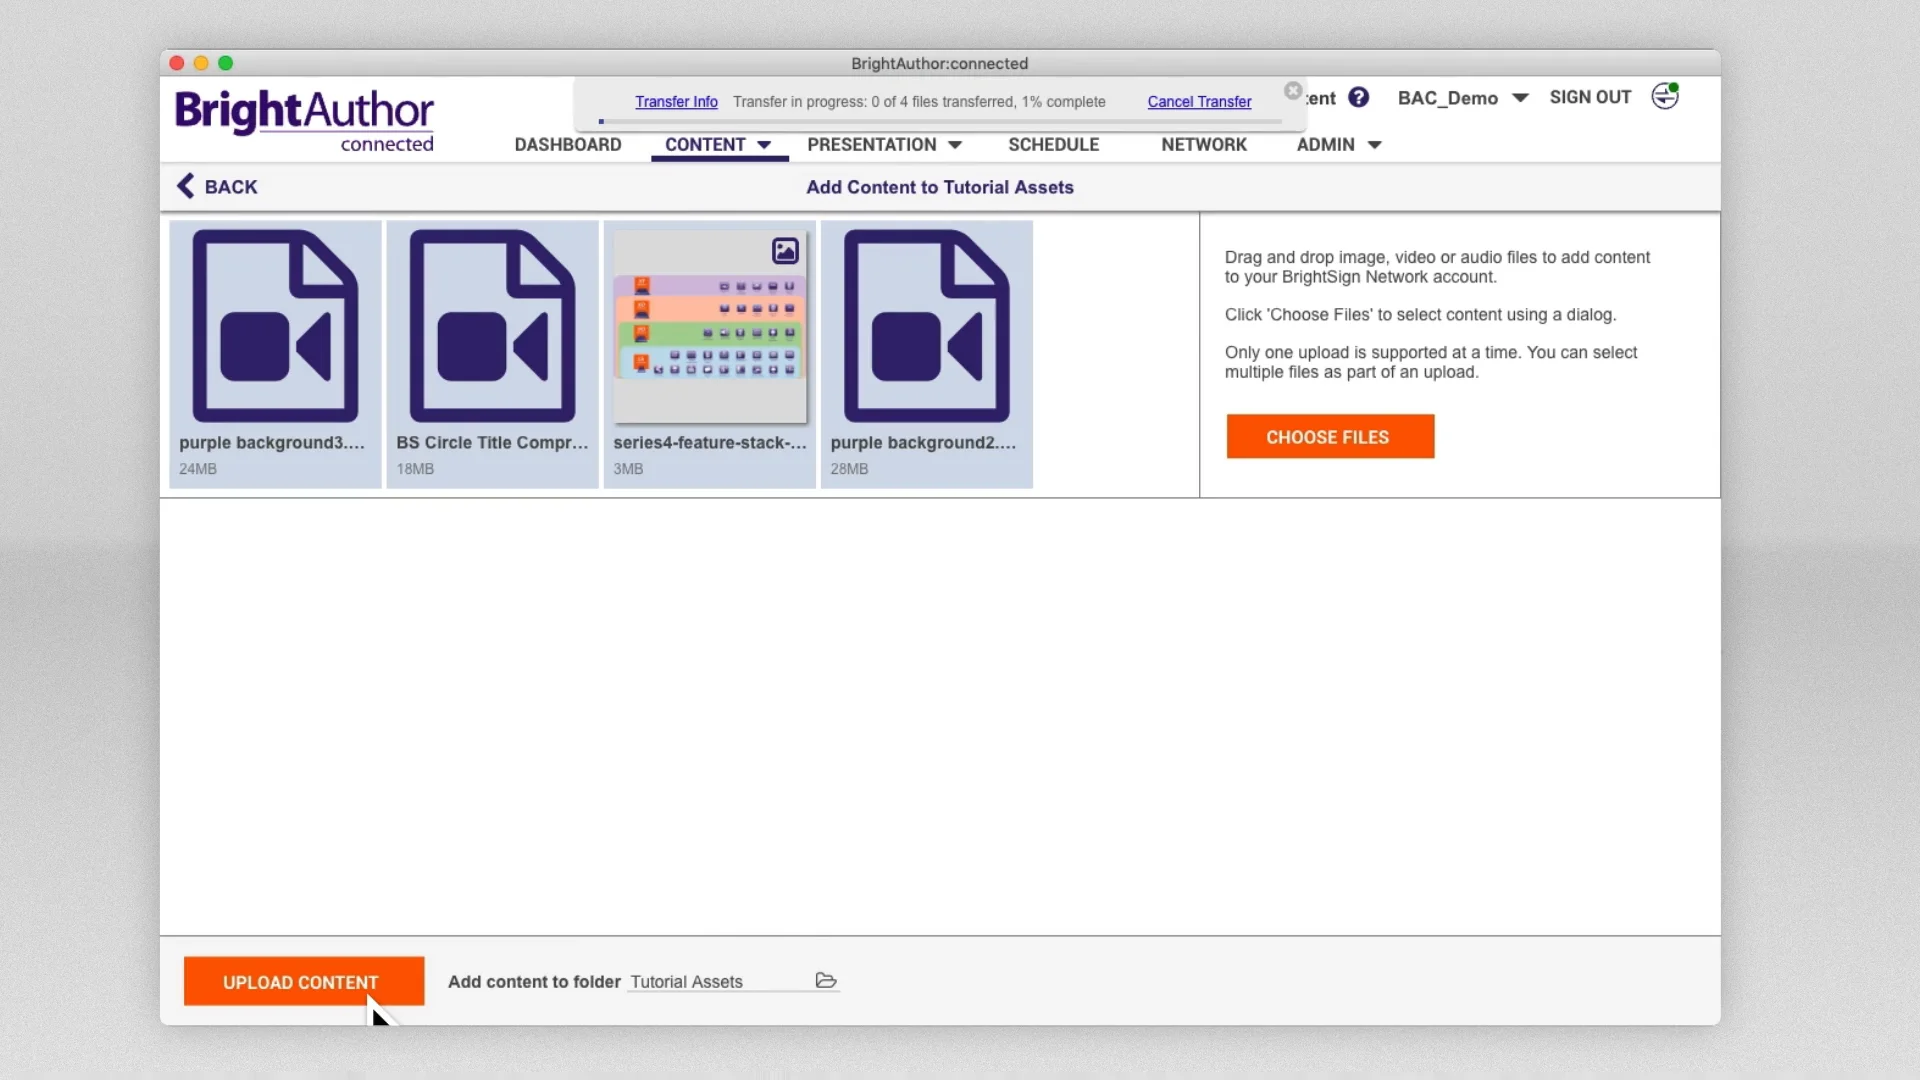This screenshot has height=1080, width=1920.
Task: Dismiss the transfer progress notification
Action: 1293,91
